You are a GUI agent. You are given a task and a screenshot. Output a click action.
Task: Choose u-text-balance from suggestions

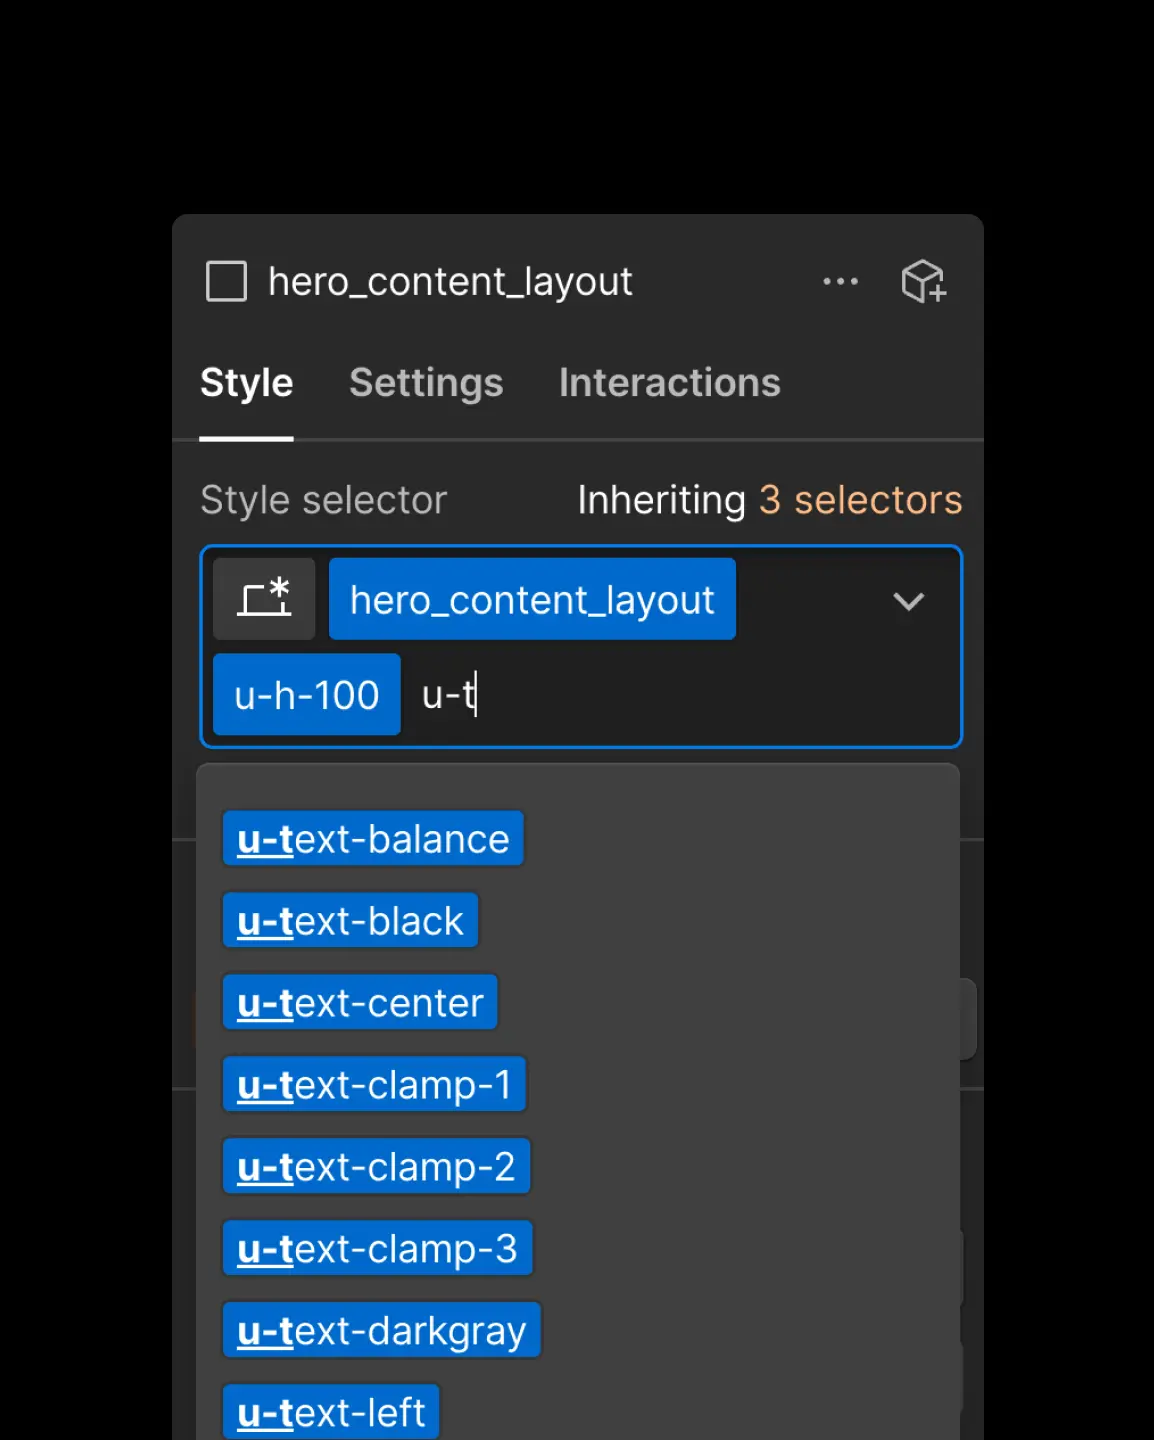(373, 838)
